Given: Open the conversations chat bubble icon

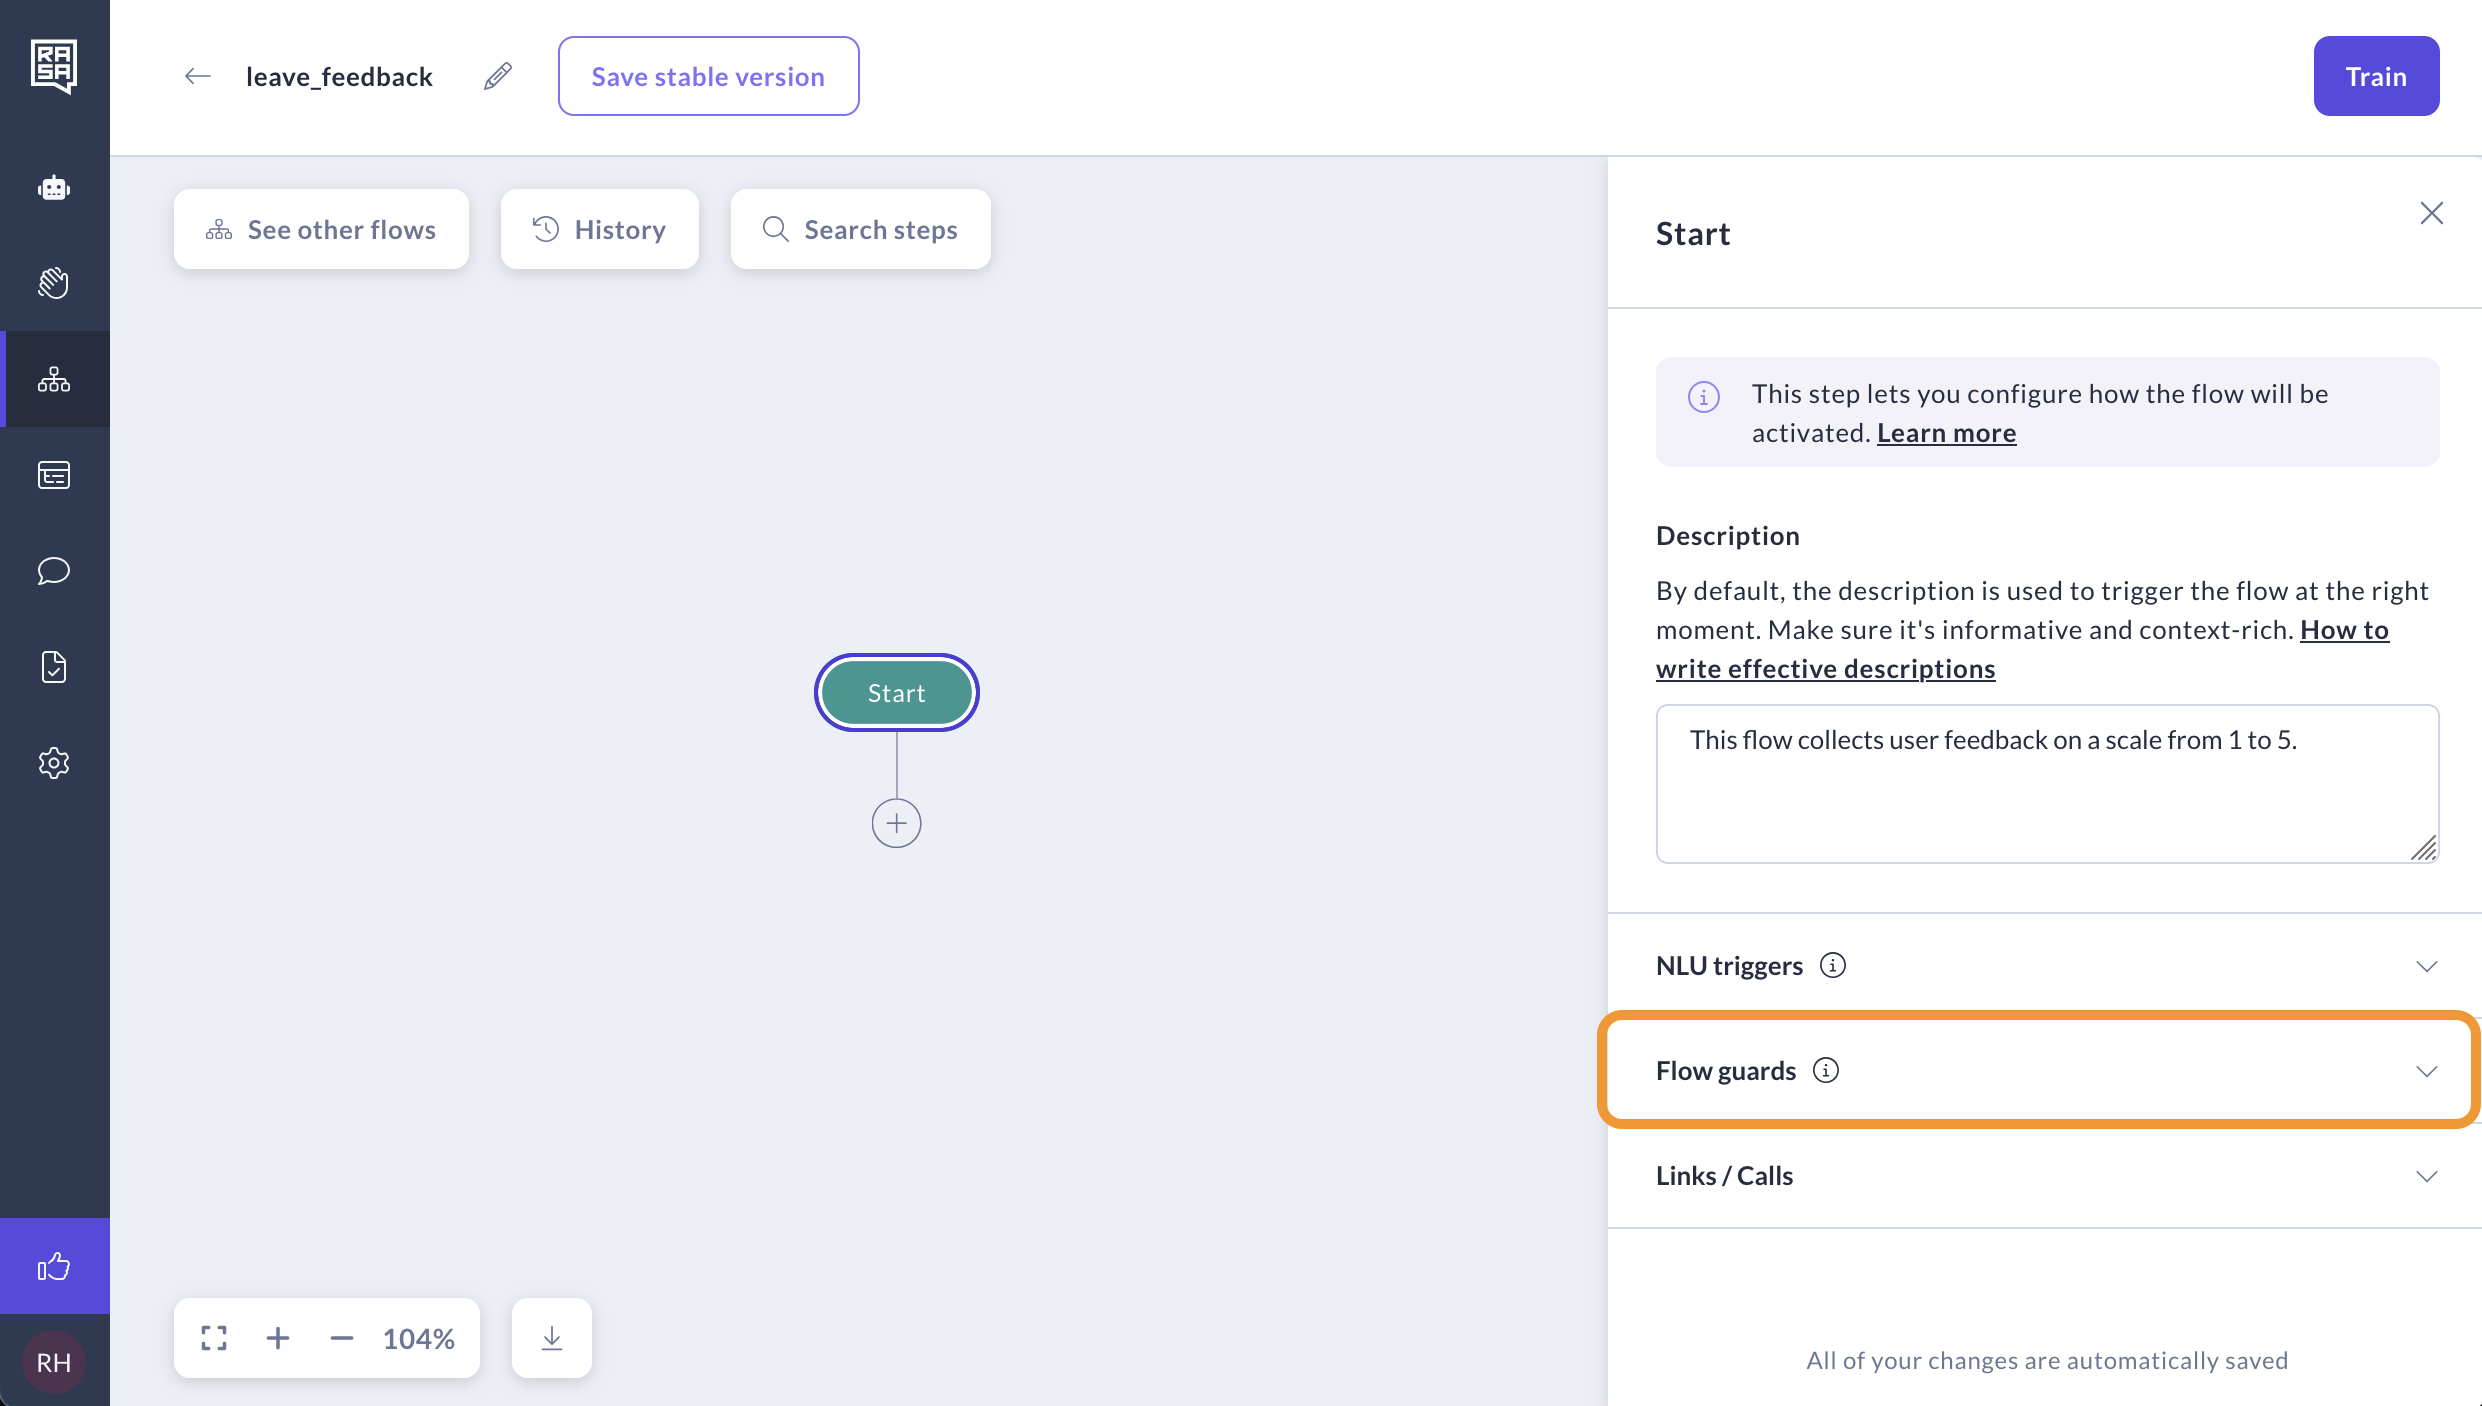Looking at the screenshot, I should [x=54, y=571].
